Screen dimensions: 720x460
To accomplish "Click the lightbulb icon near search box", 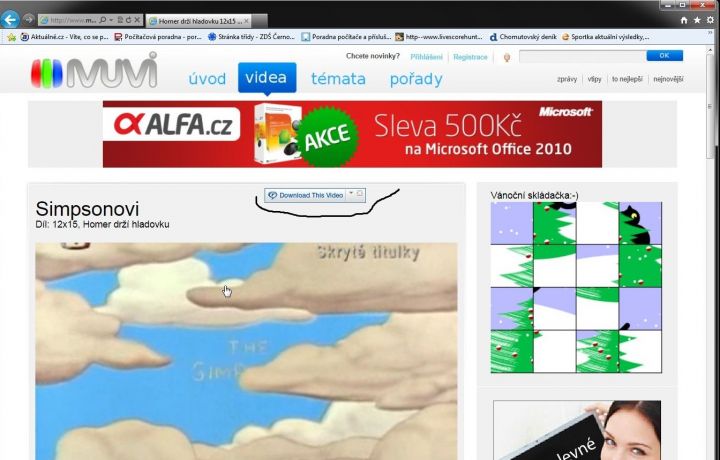I will coord(507,57).
